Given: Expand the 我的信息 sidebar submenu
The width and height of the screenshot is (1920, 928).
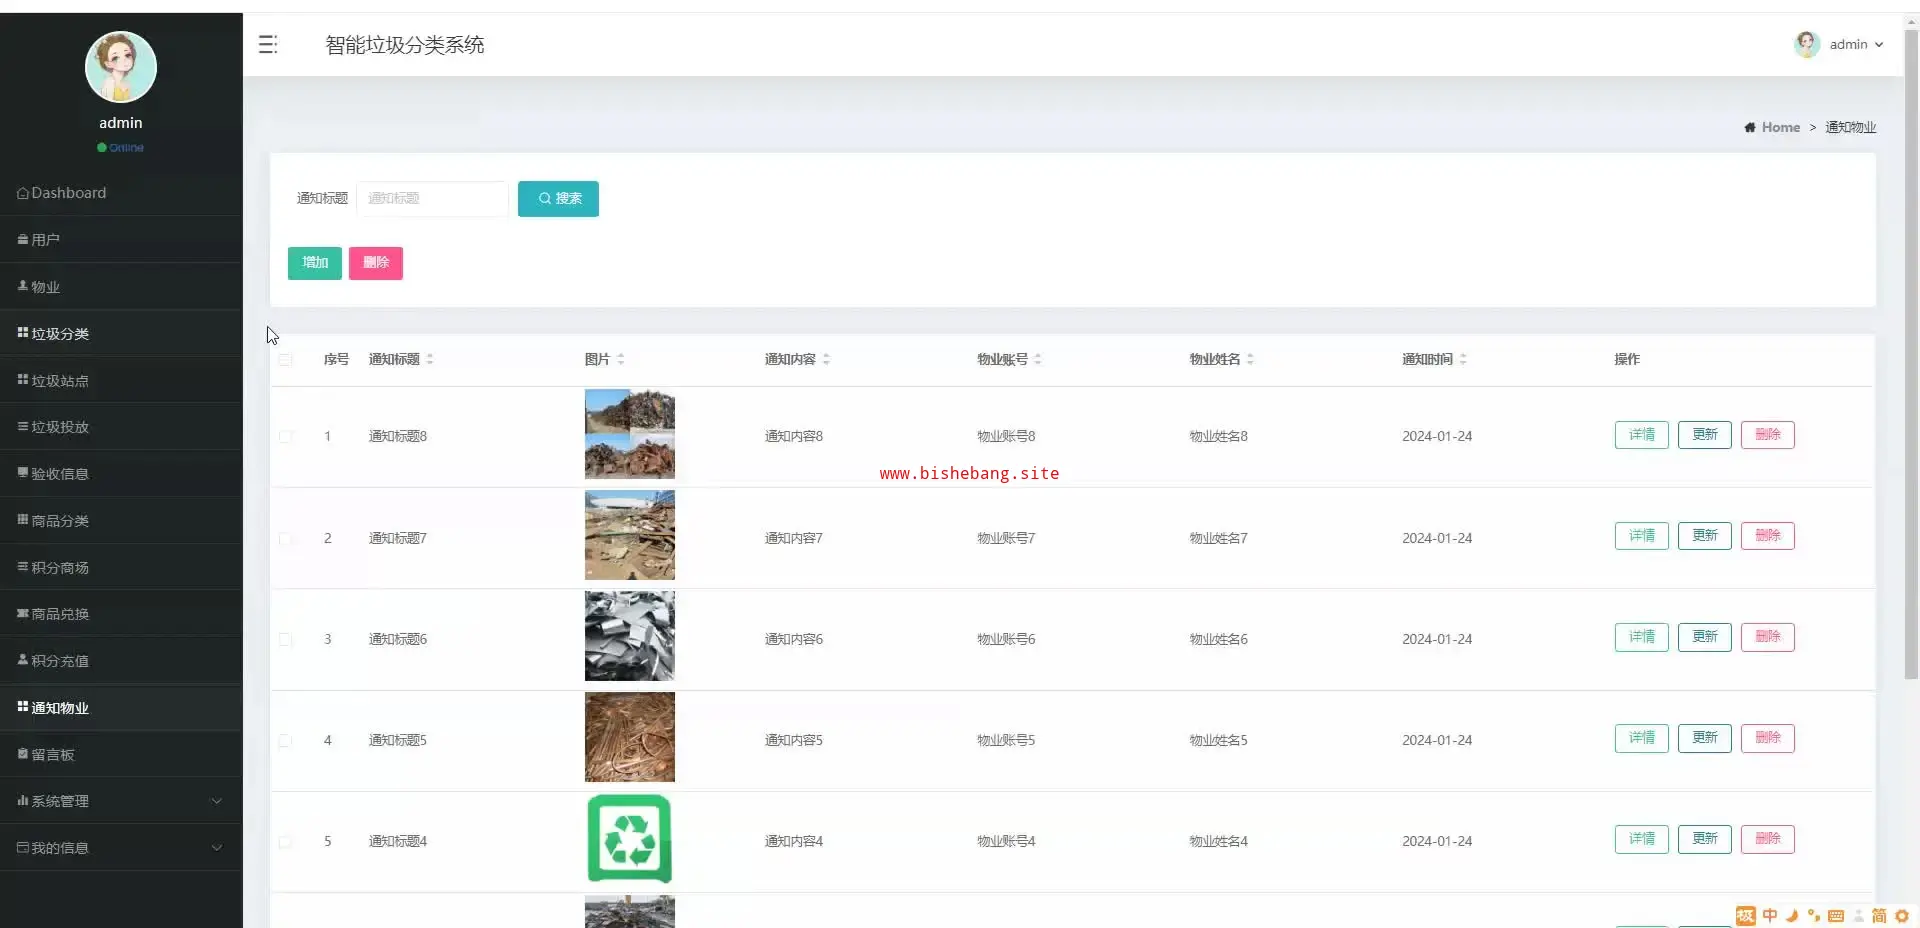Looking at the screenshot, I should click(120, 848).
